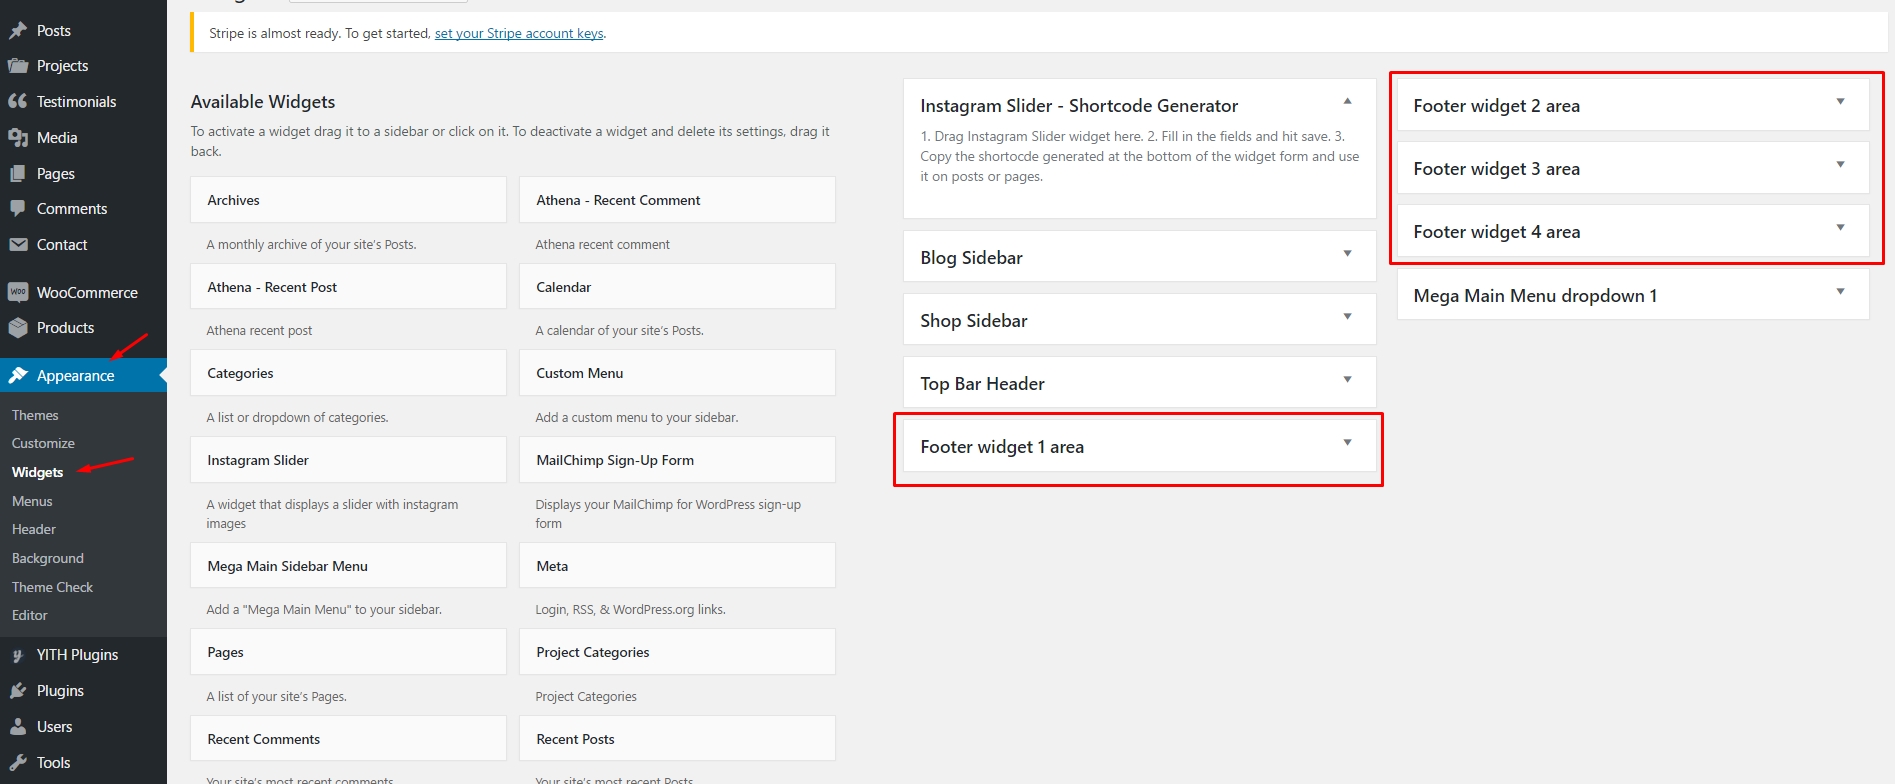This screenshot has height=784, width=1895.
Task: Click the WooCommerce logo icon
Action: click(18, 293)
